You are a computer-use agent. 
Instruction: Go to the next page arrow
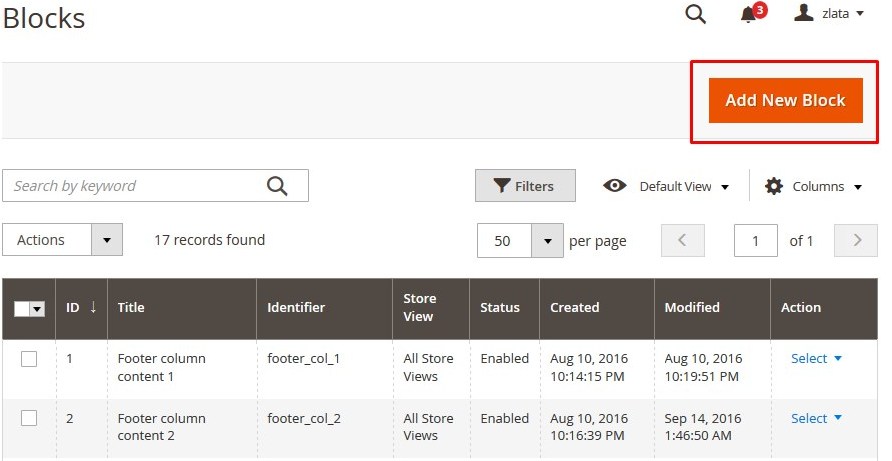[856, 240]
